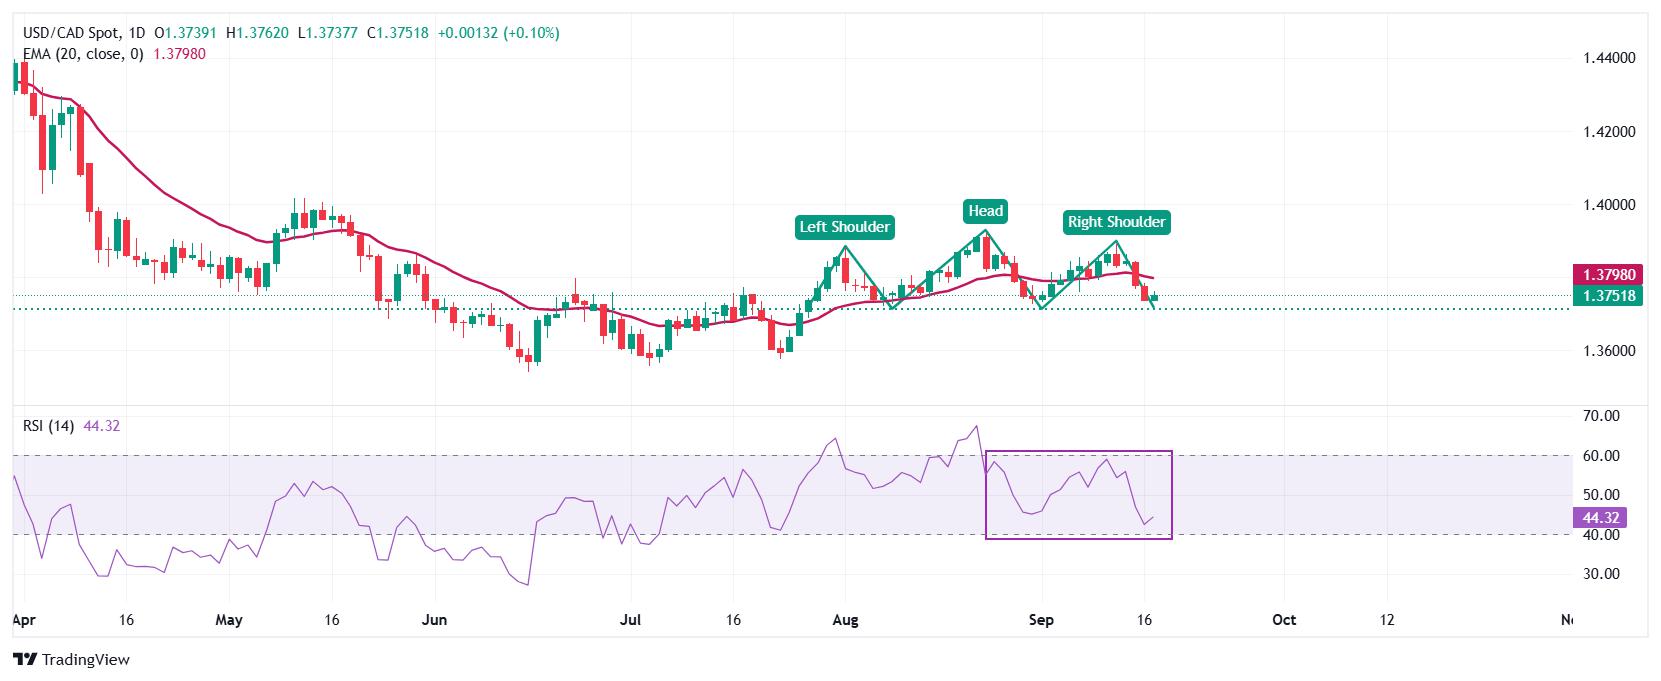This screenshot has height=681, width=1661.
Task: Click the 70.00 RSI axis label
Action: pos(1602,415)
